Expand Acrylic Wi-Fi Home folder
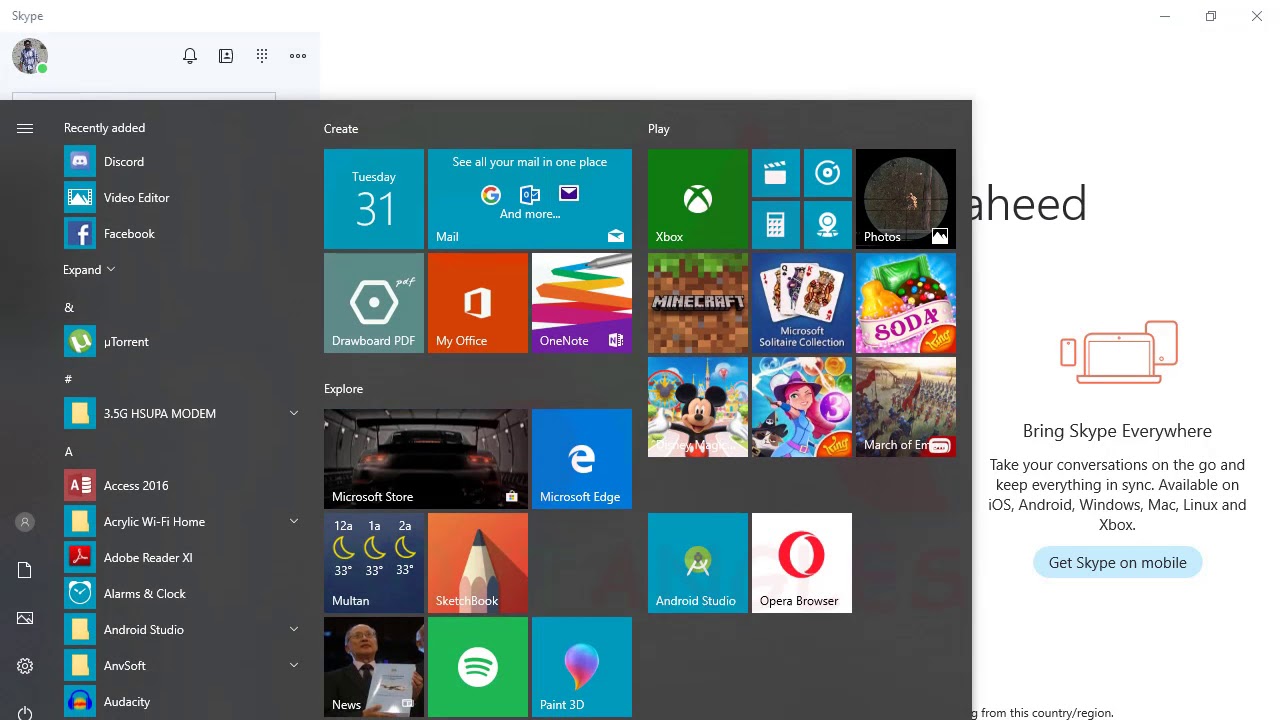 (x=294, y=521)
